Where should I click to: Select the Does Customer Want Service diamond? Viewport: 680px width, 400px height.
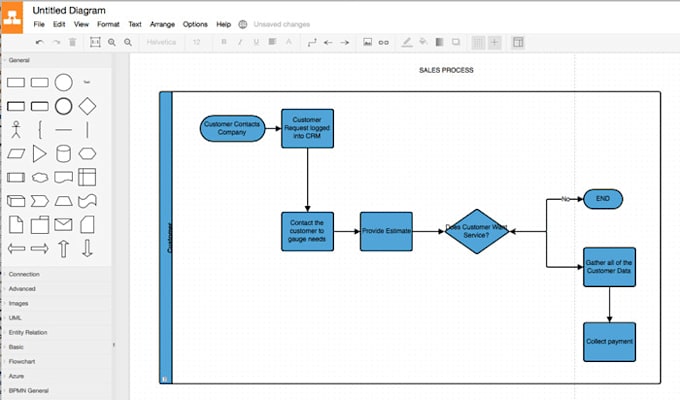point(477,231)
